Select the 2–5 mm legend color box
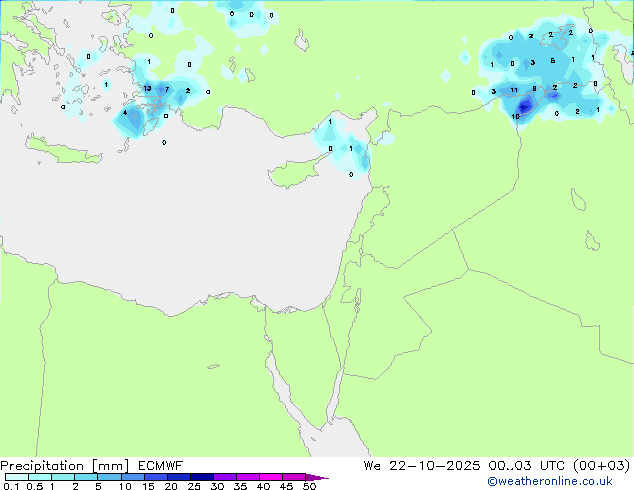634x490 pixels. (x=86, y=477)
